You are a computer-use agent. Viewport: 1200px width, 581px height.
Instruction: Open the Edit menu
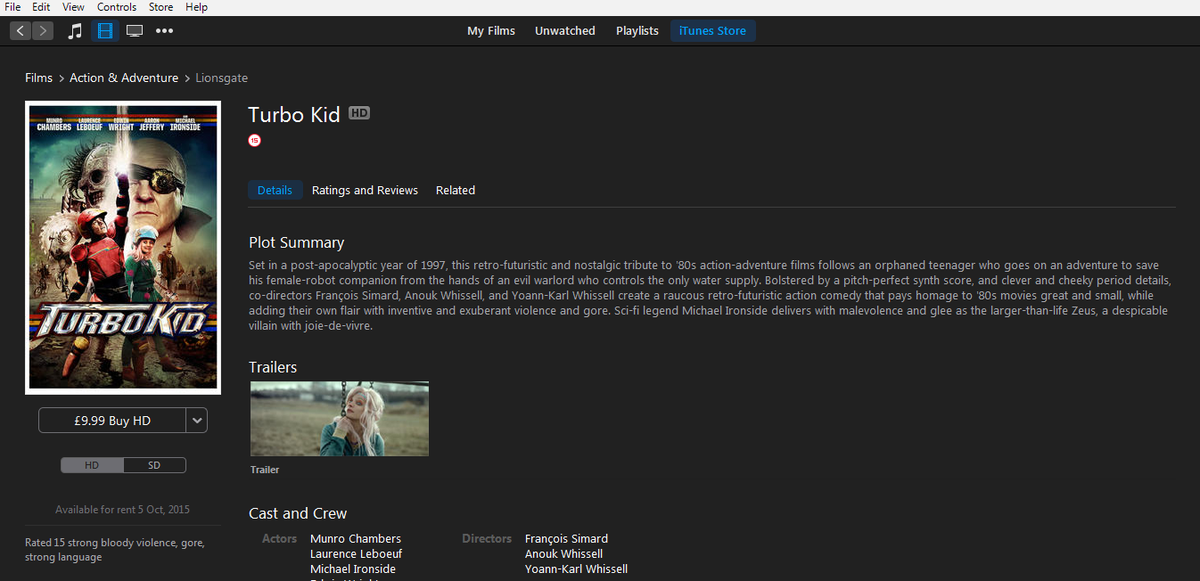click(x=41, y=7)
